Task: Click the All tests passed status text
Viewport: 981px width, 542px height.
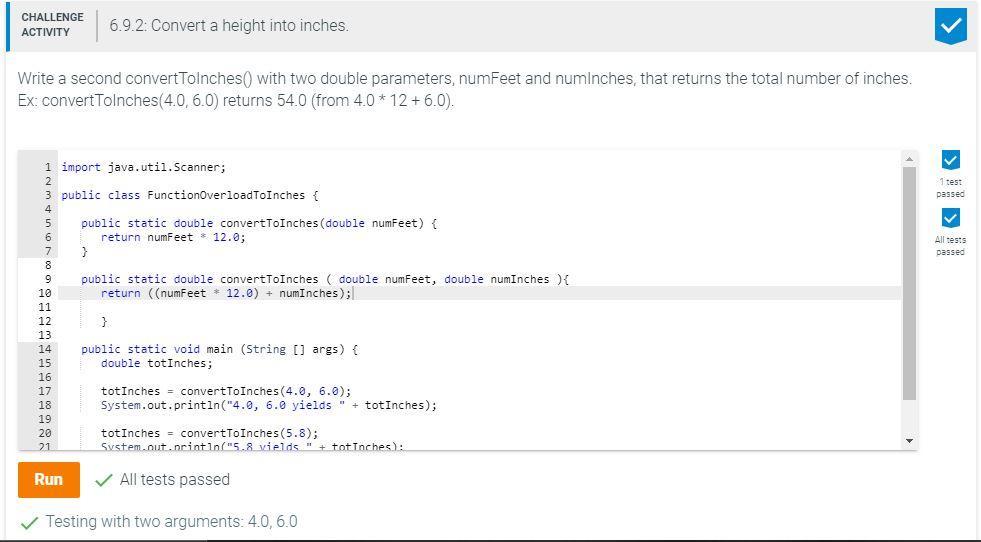Action: click(175, 479)
